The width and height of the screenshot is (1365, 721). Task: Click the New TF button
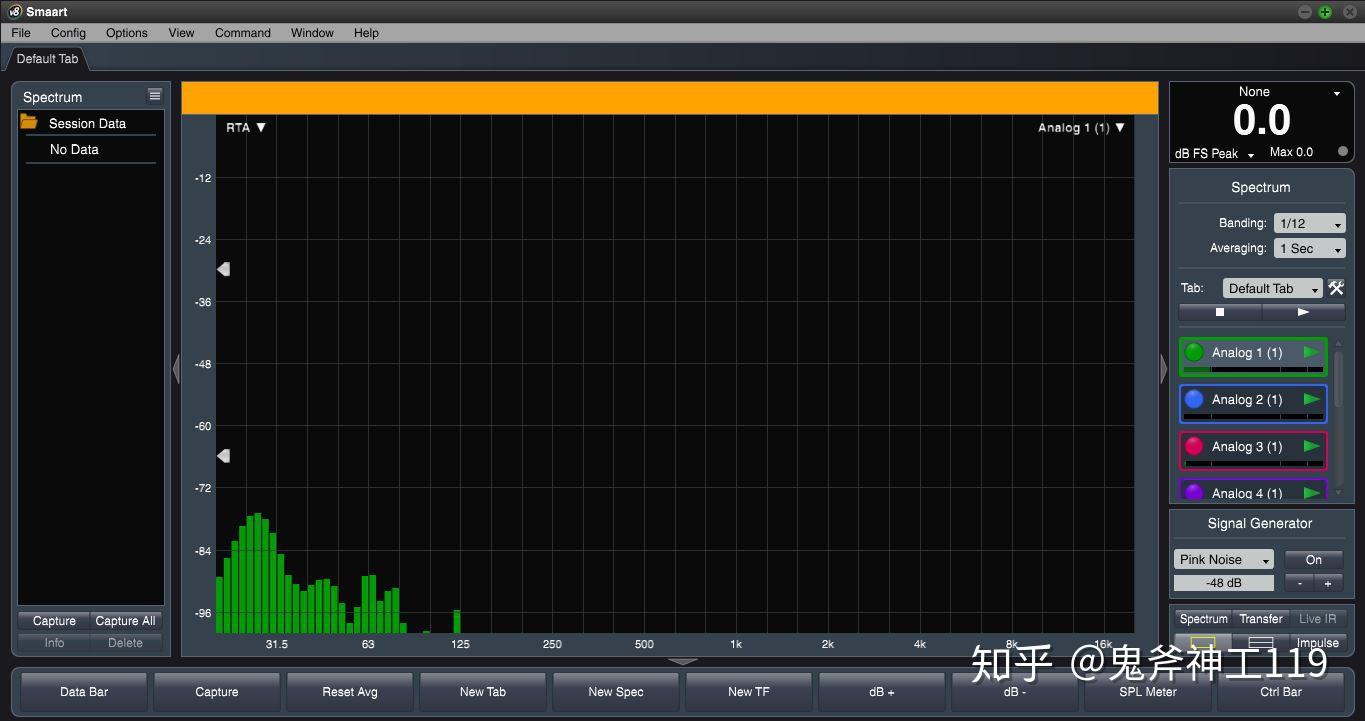click(x=748, y=692)
